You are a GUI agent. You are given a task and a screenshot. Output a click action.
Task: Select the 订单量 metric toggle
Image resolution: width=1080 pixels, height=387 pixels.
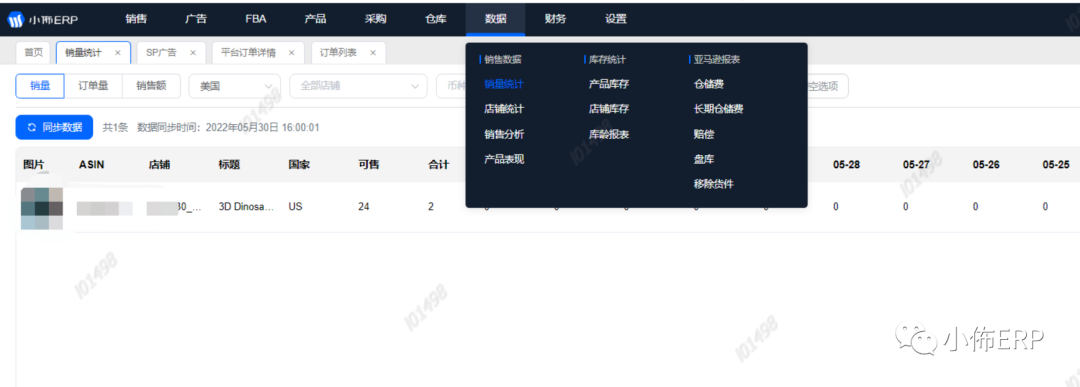point(93,86)
